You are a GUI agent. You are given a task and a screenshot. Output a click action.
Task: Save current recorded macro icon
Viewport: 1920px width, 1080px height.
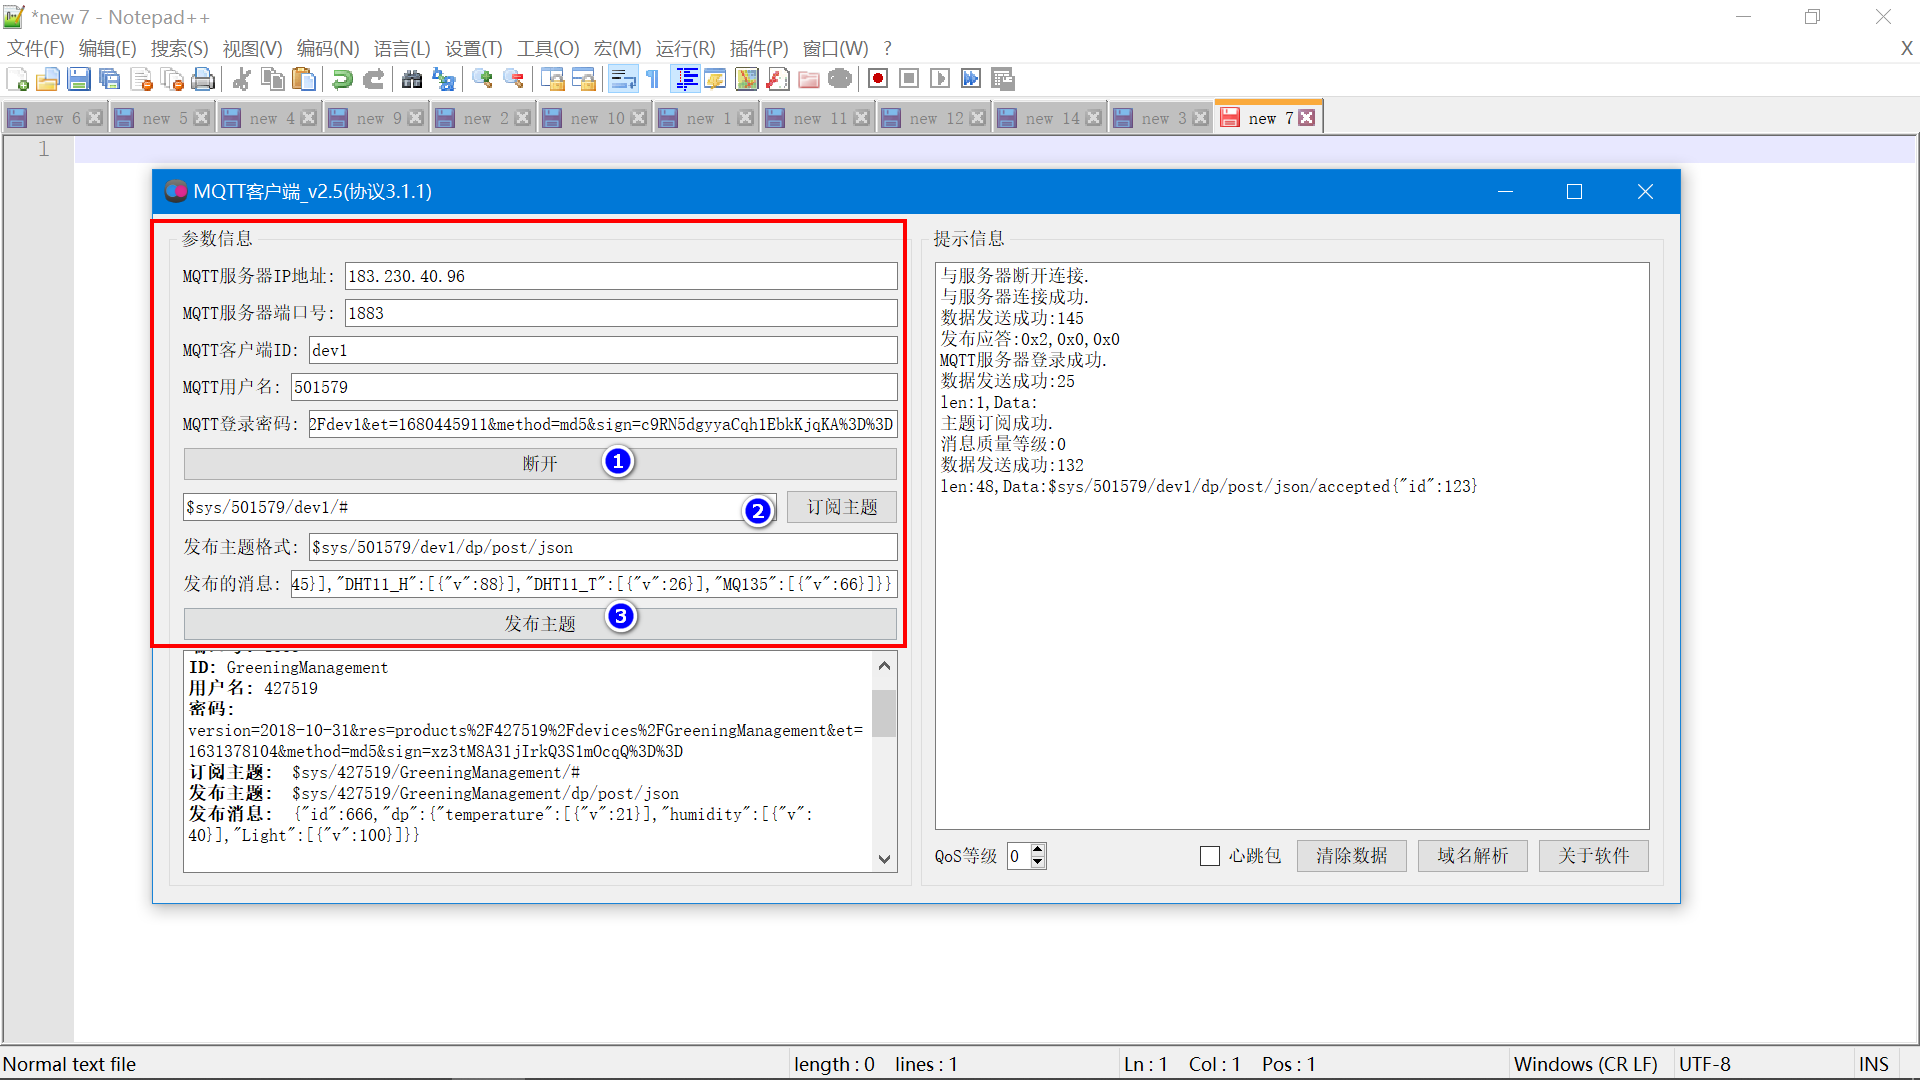point(1003,79)
